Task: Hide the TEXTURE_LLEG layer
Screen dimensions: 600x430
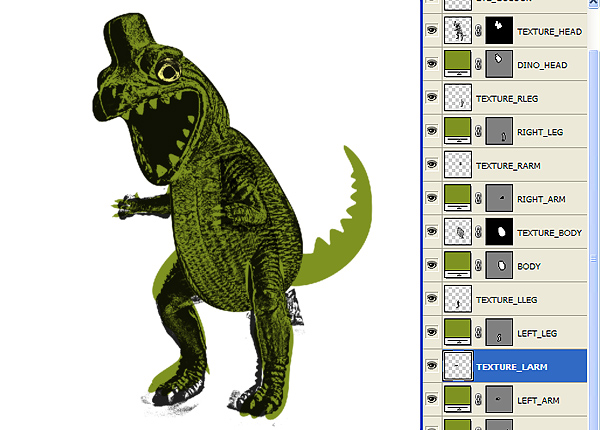Action: point(432,298)
